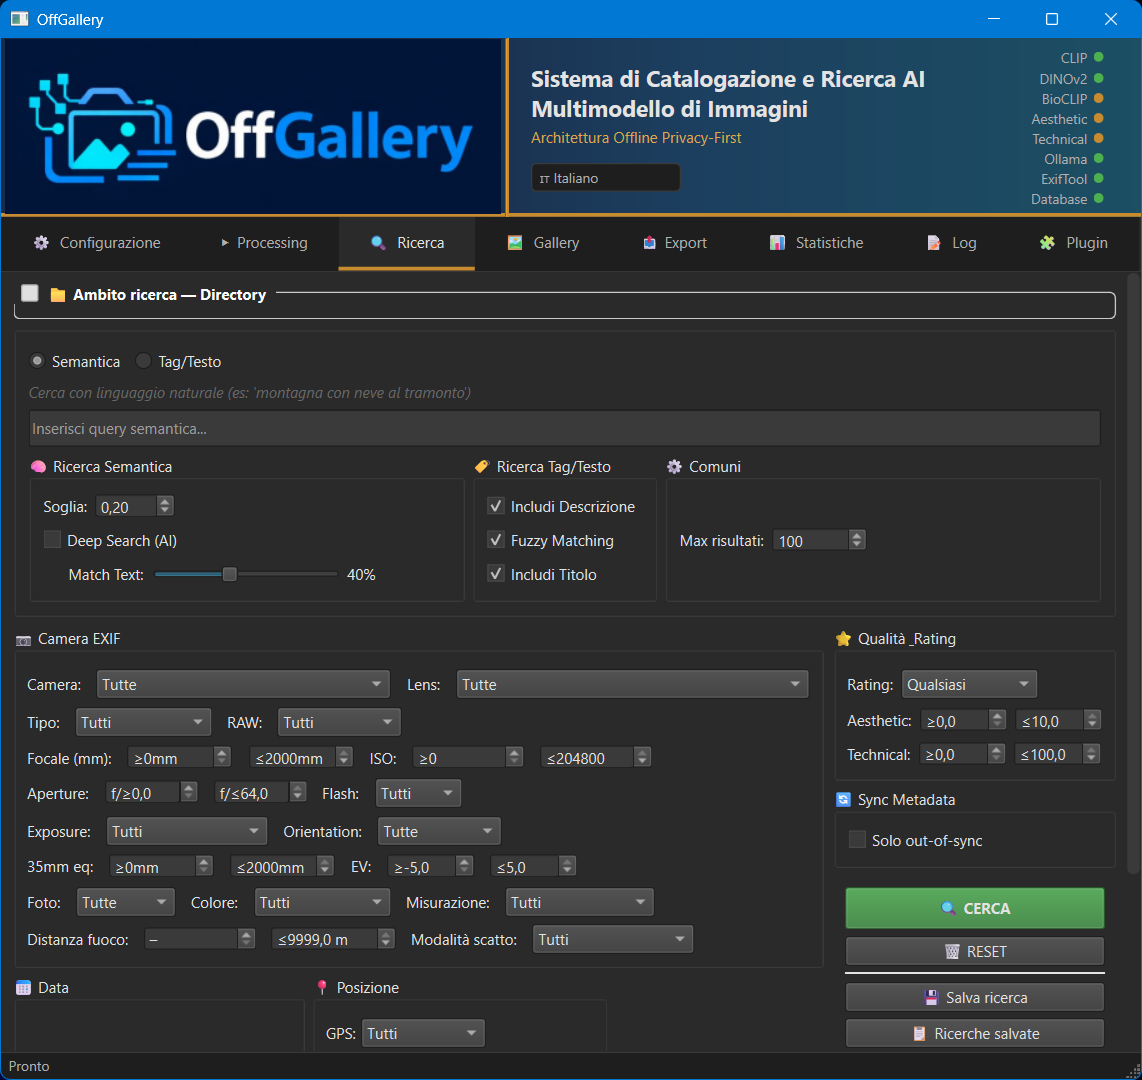Click the ExifTool status dot
This screenshot has width=1142, height=1080.
tap(1098, 178)
